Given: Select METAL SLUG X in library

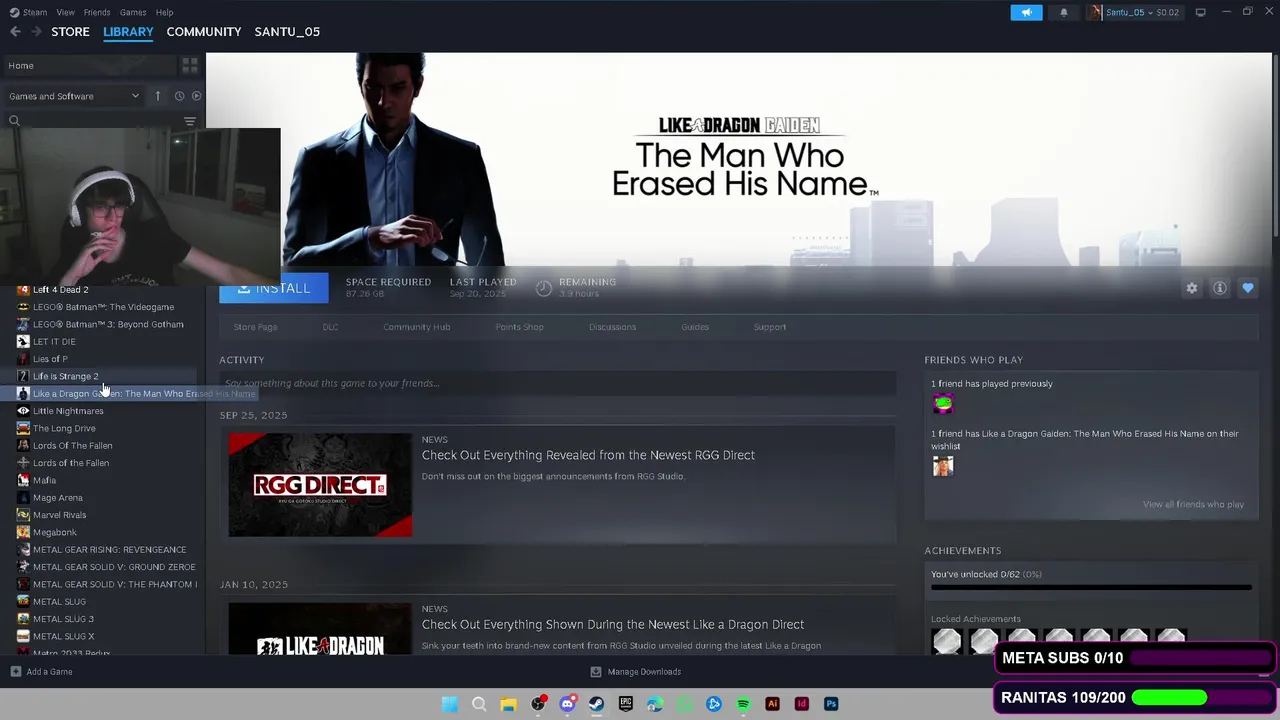Looking at the screenshot, I should [x=63, y=636].
